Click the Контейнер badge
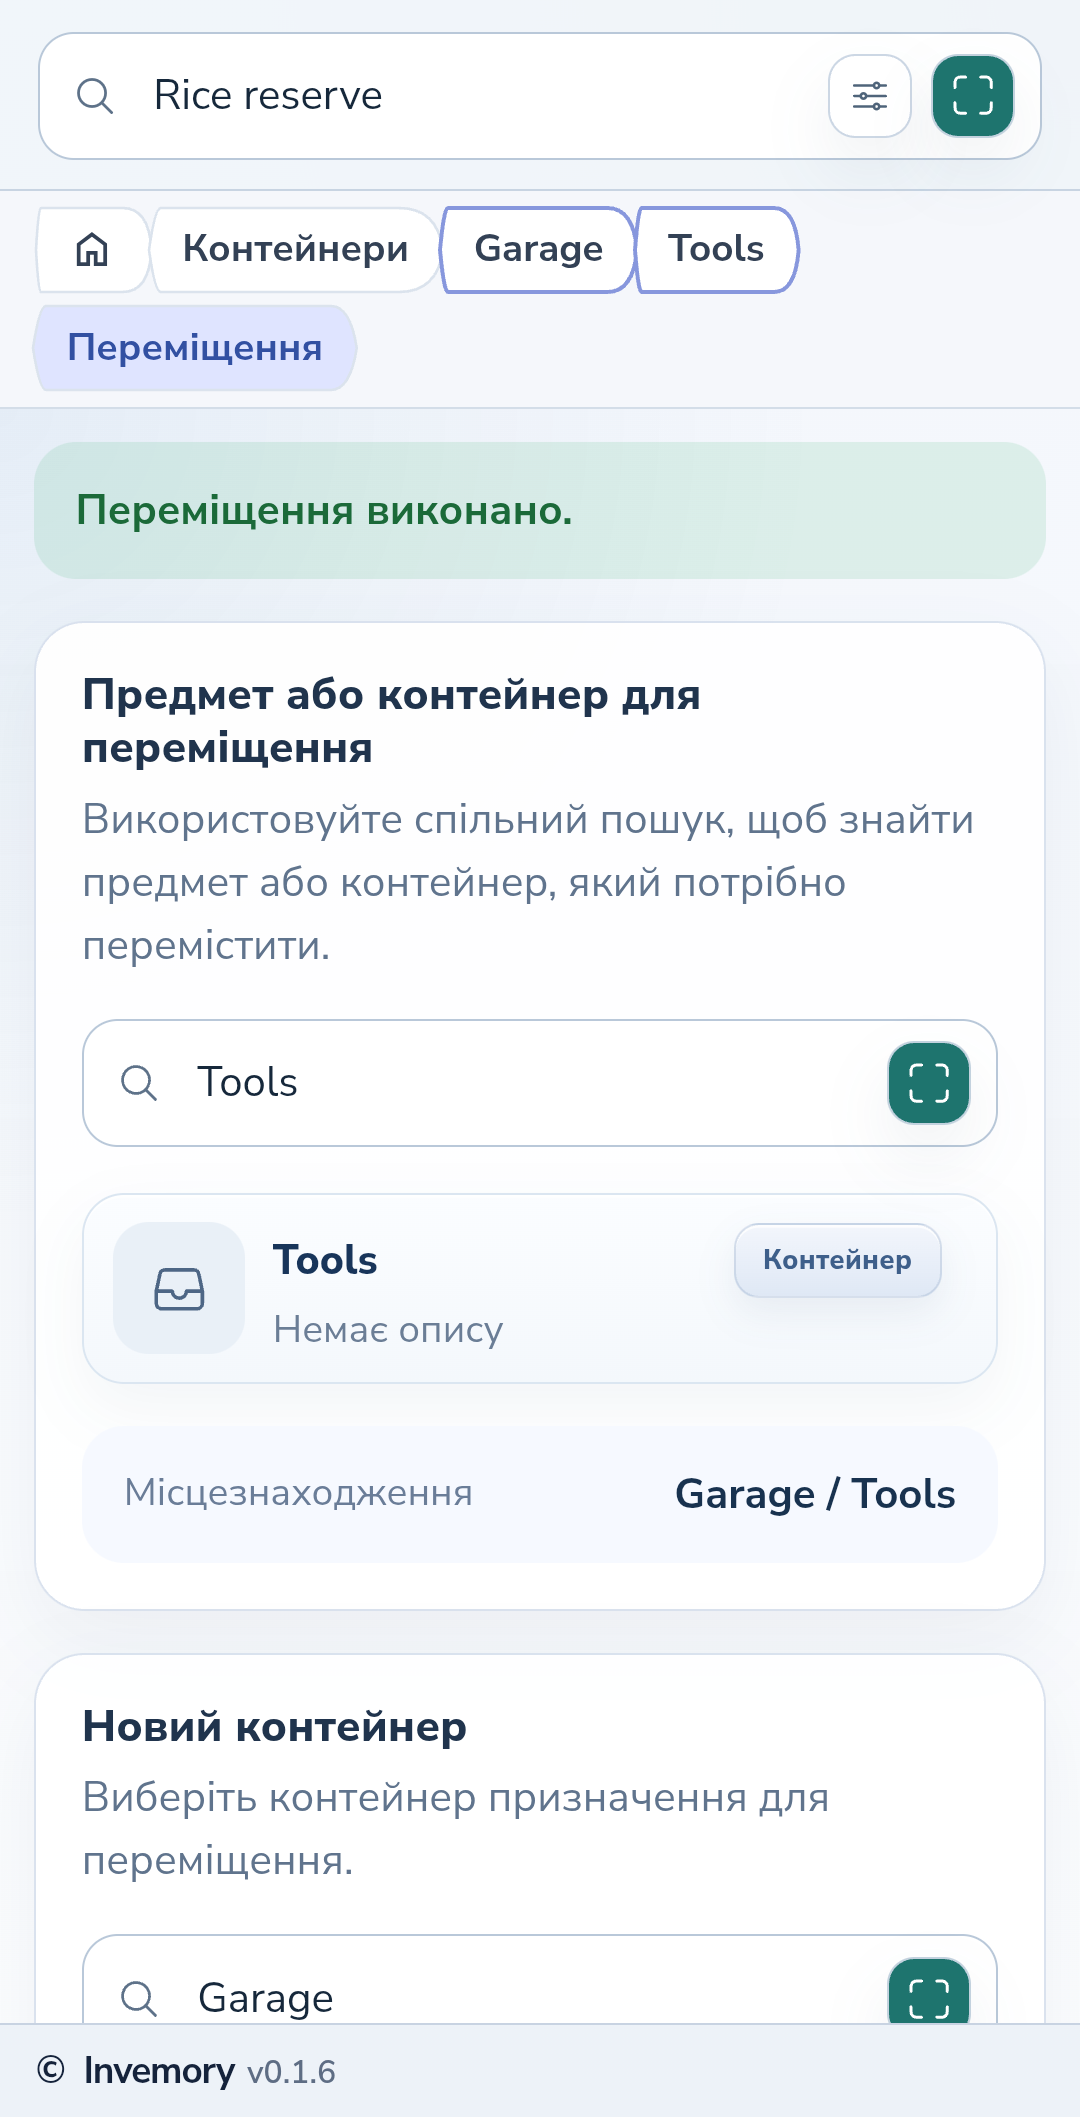The height and width of the screenshot is (2117, 1080). [838, 1260]
